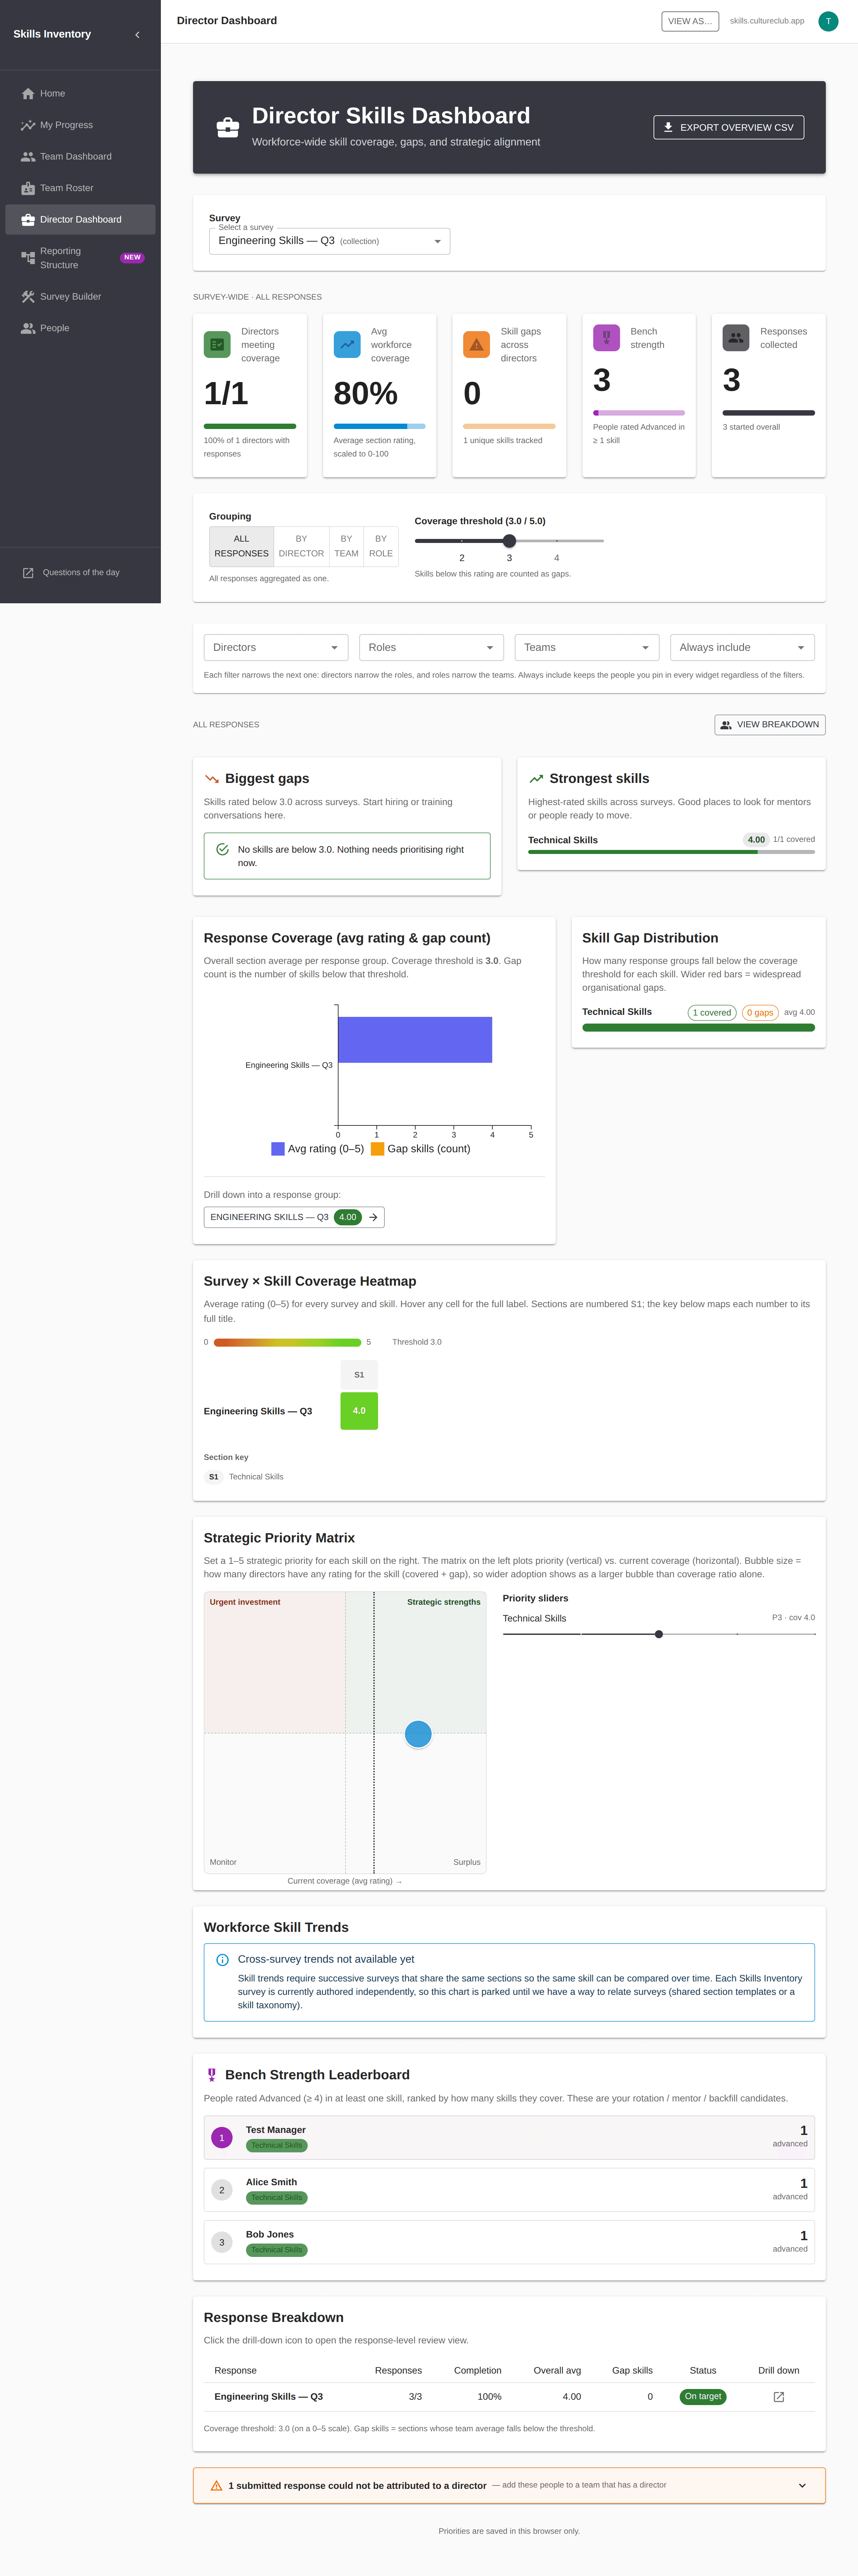
Task: Select Test Manager leaderboard row
Action: (x=509, y=2137)
